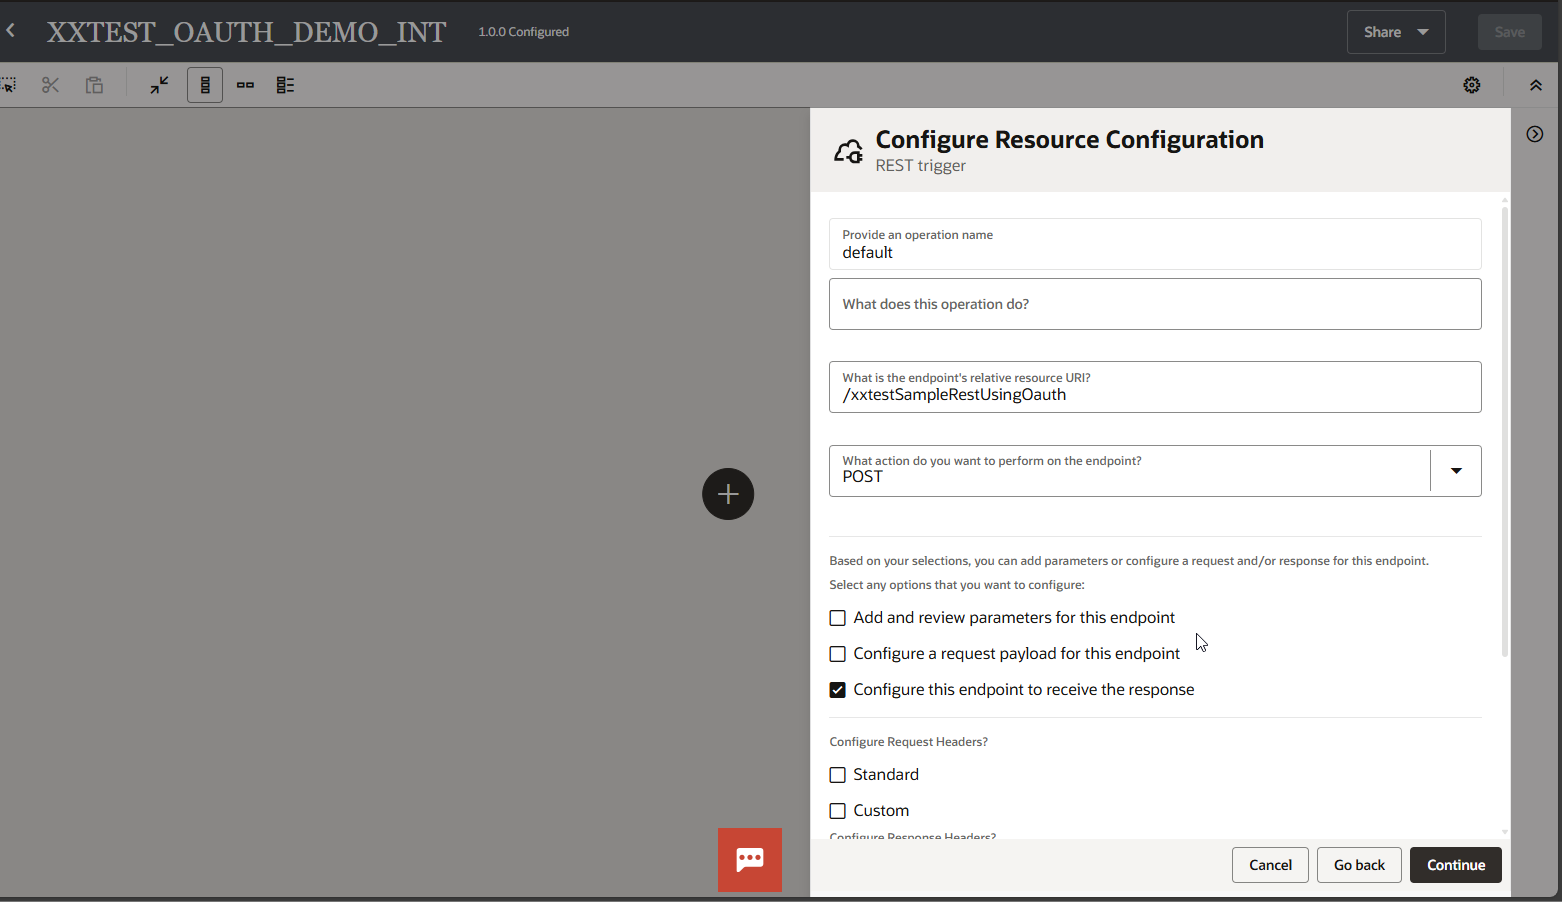
Task: Click Go back in the dialog footer
Action: (1359, 864)
